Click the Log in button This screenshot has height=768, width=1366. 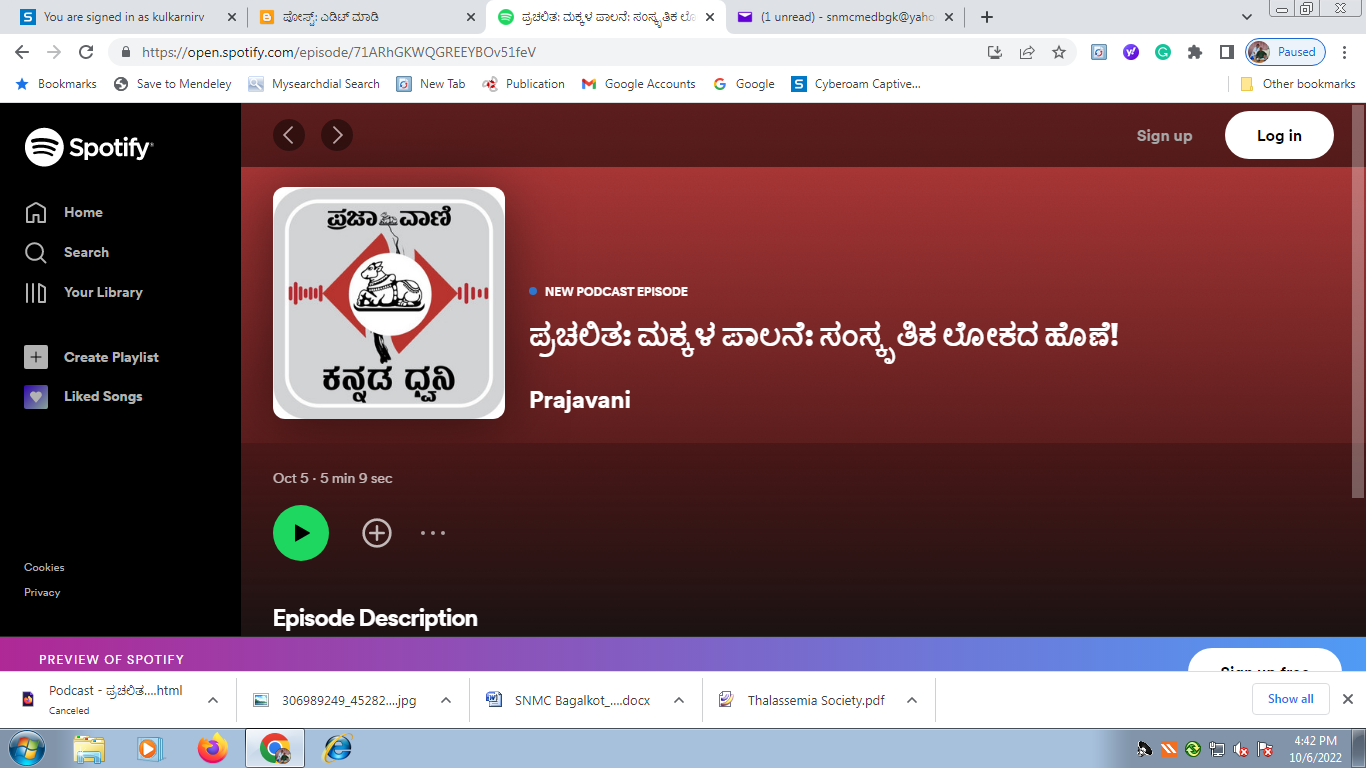pos(1279,135)
